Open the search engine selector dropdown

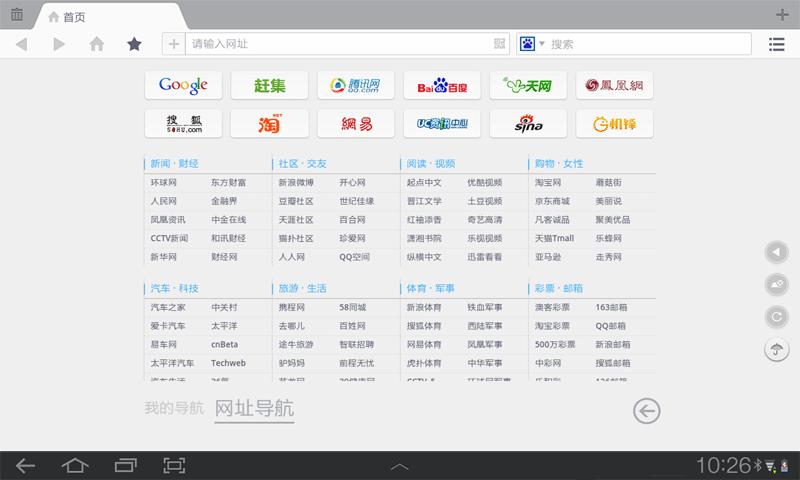click(531, 44)
